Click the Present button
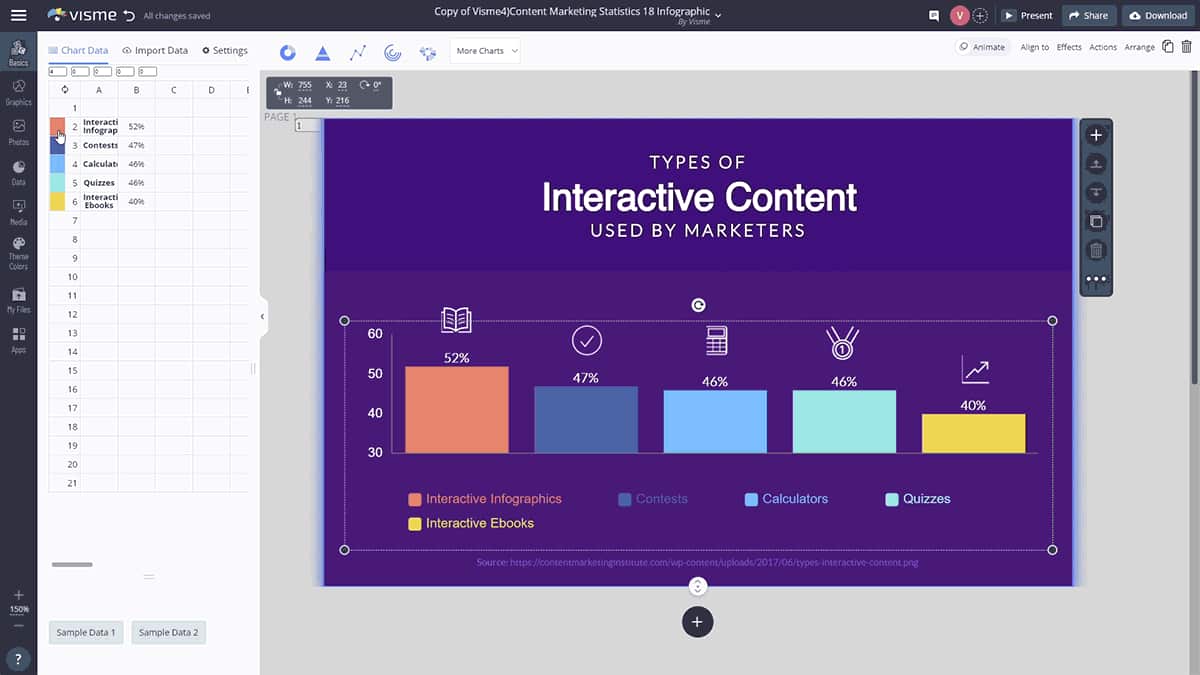The width and height of the screenshot is (1200, 675). [1027, 15]
